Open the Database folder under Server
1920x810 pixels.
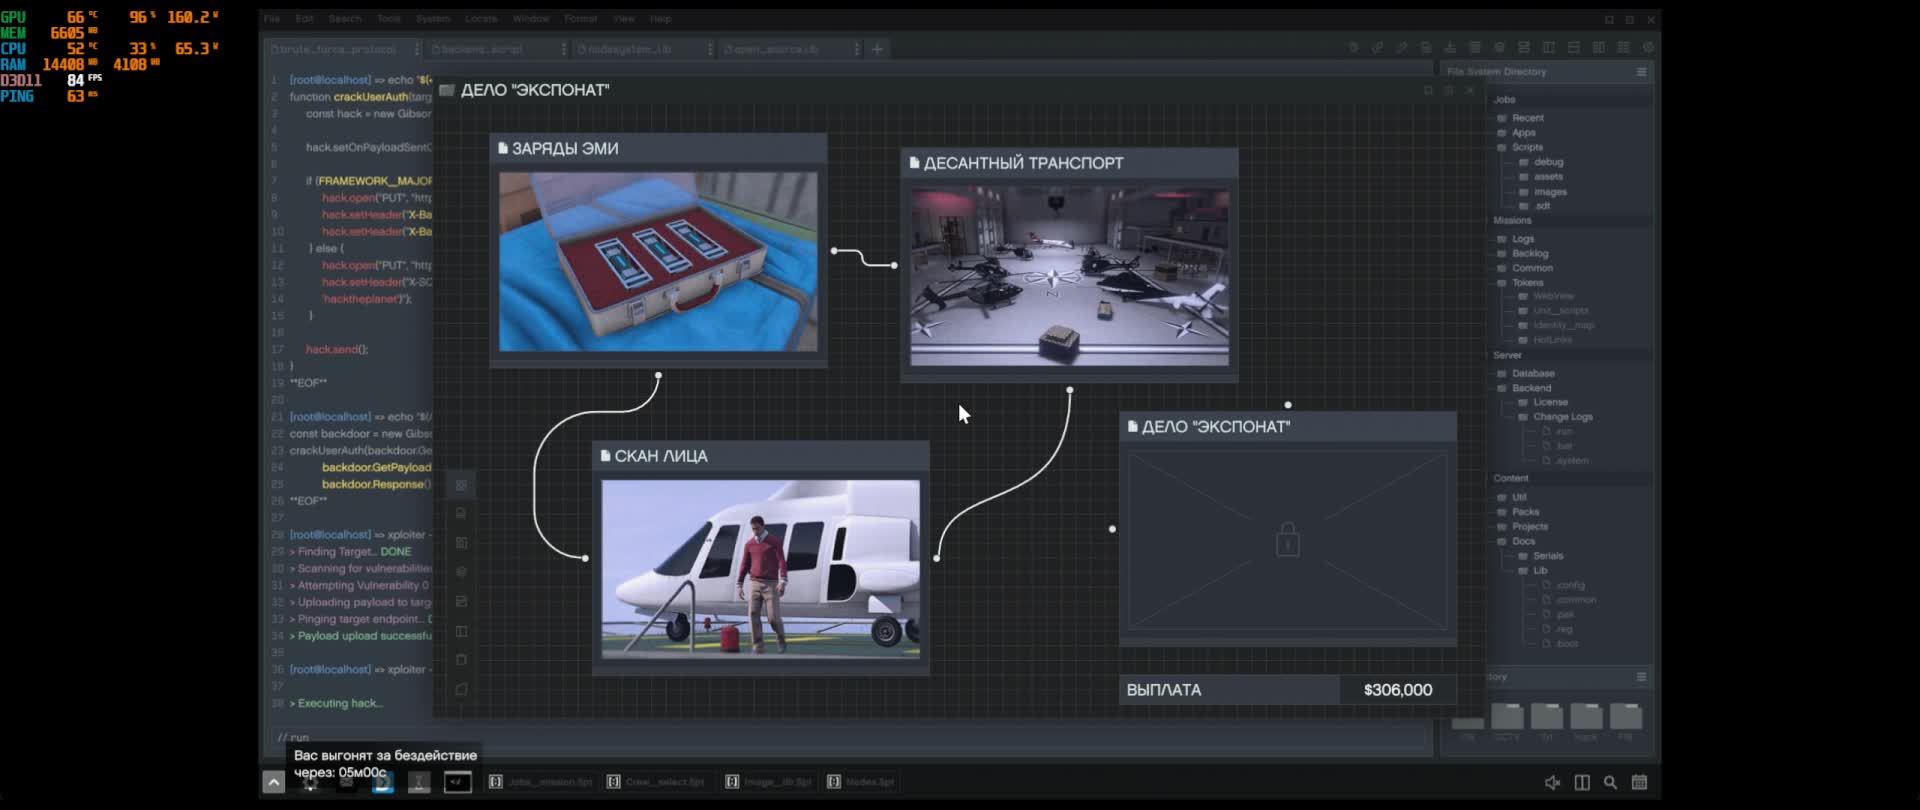point(1526,374)
